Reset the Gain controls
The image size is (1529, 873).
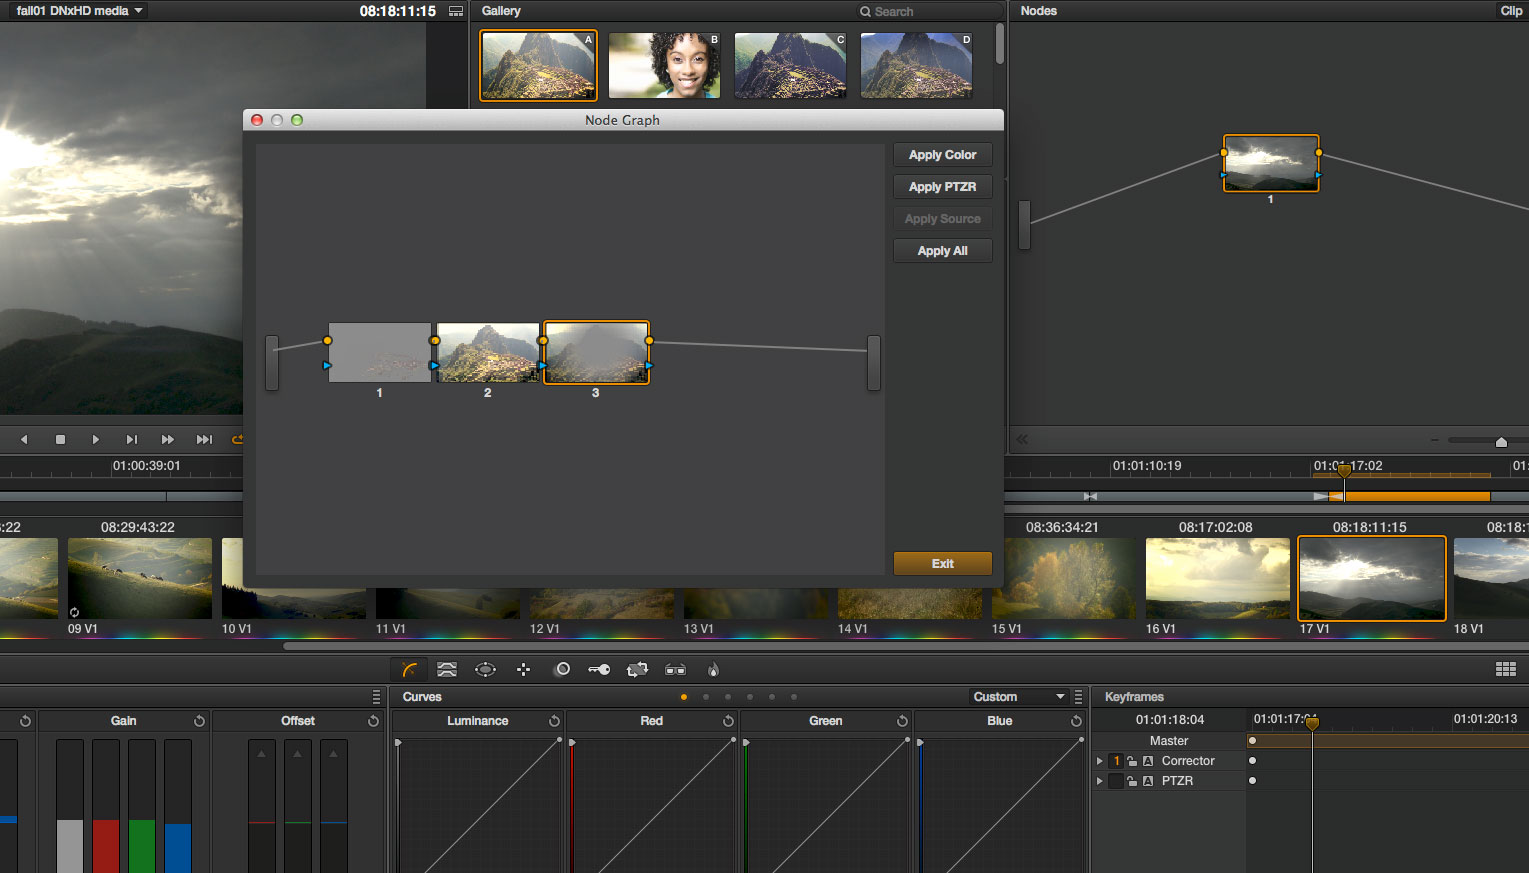199,721
